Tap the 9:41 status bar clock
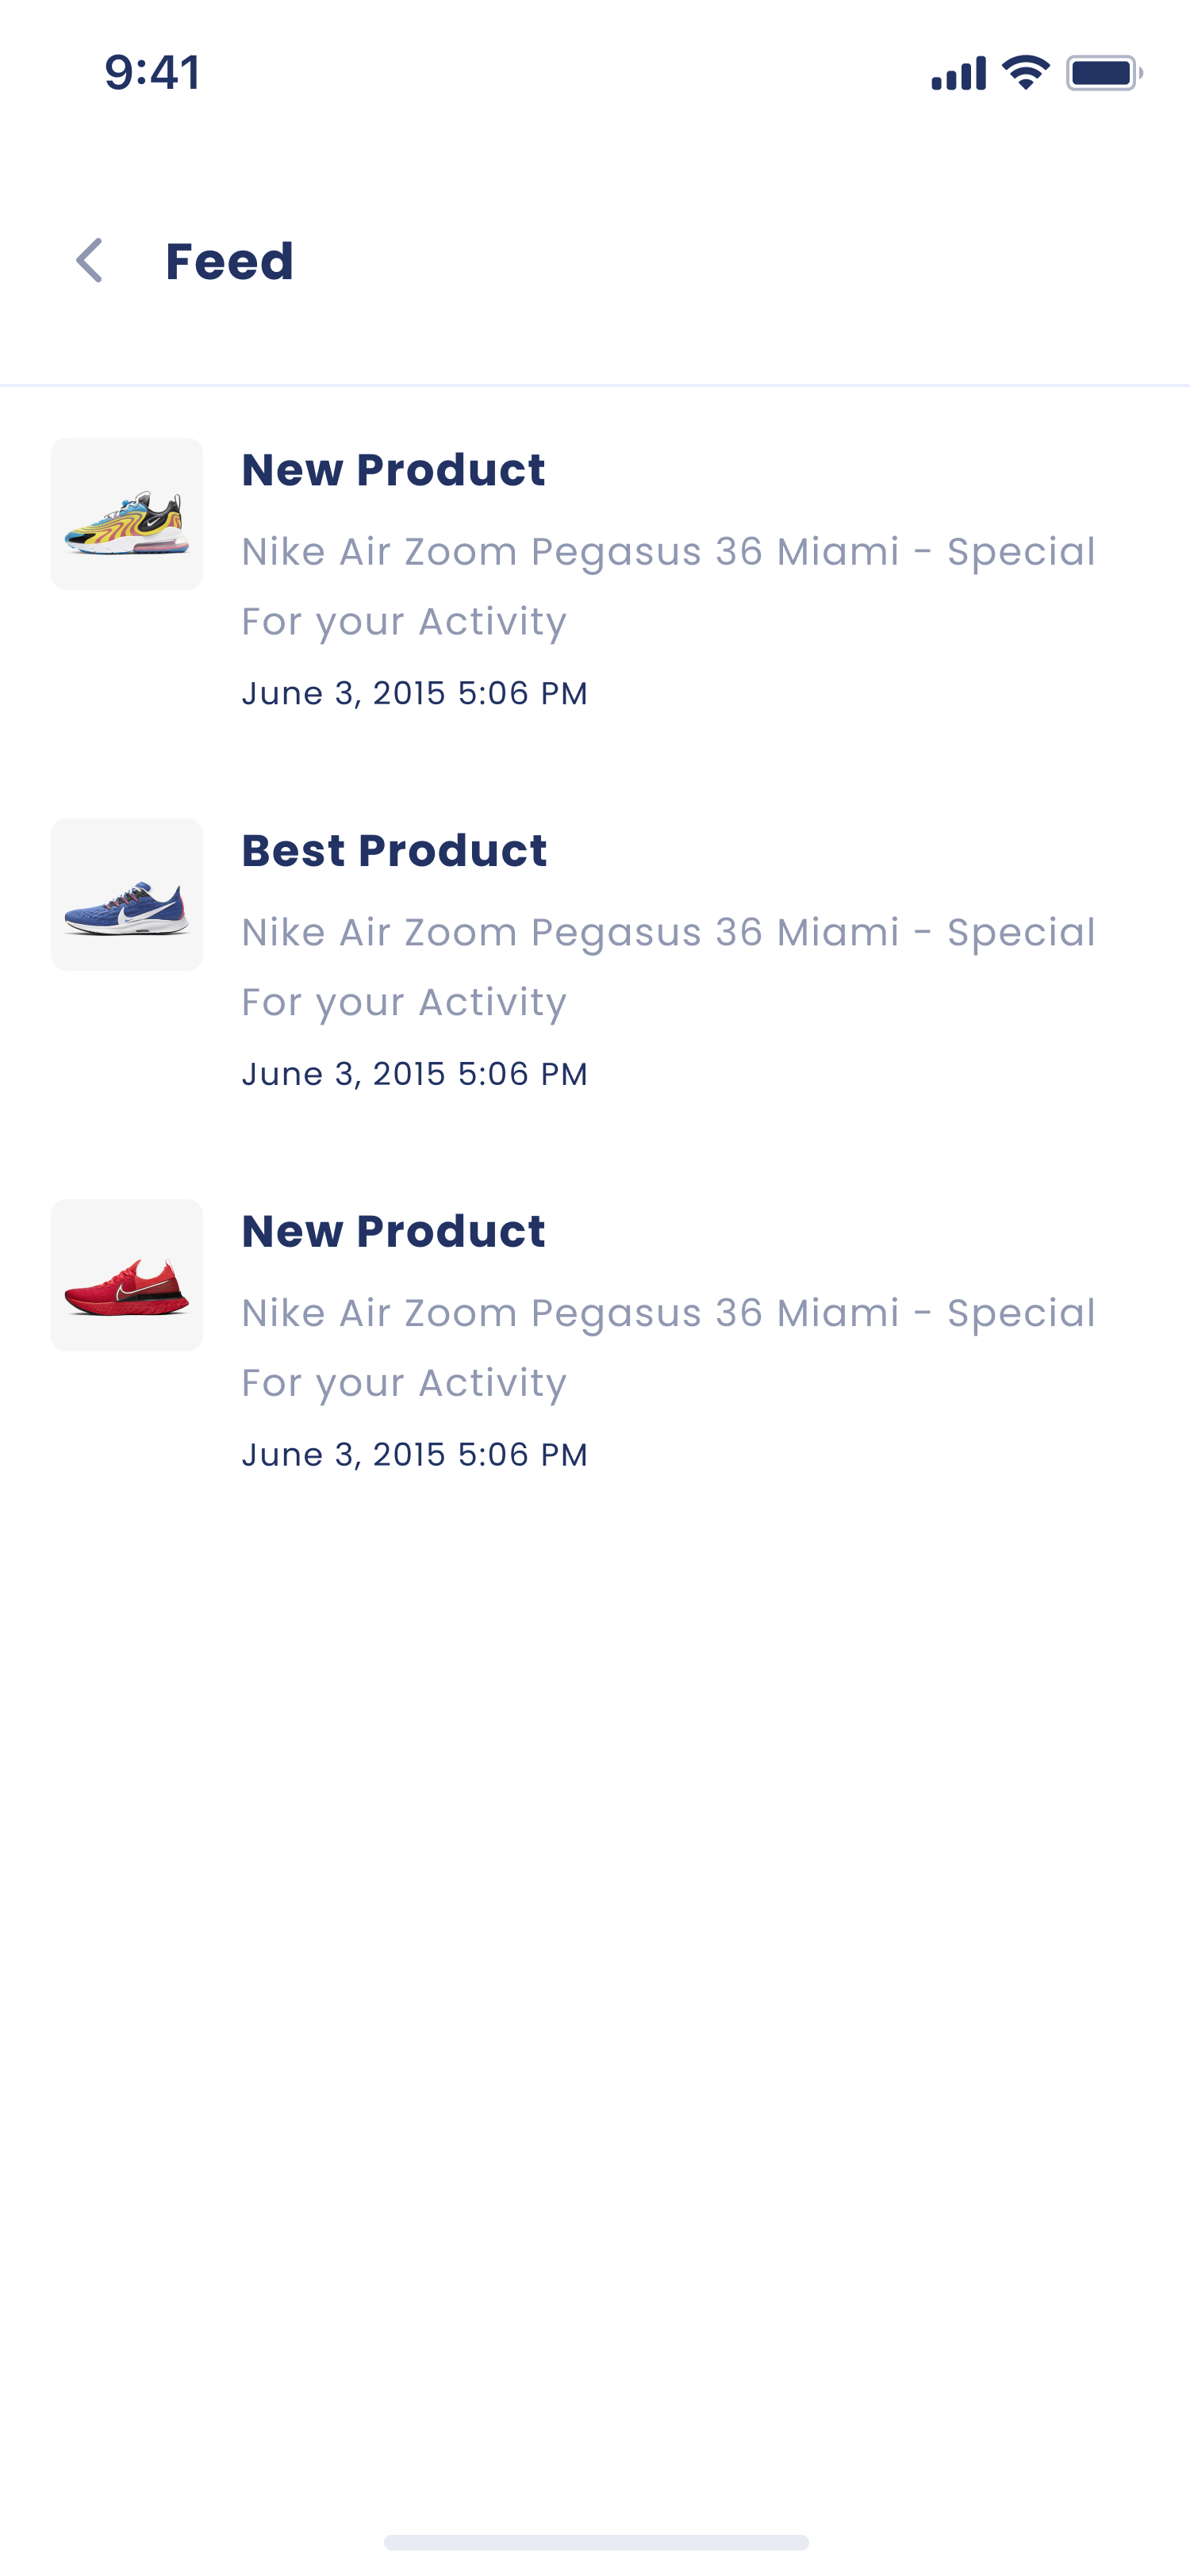Viewport: 1190px width, 2576px height. tap(152, 73)
